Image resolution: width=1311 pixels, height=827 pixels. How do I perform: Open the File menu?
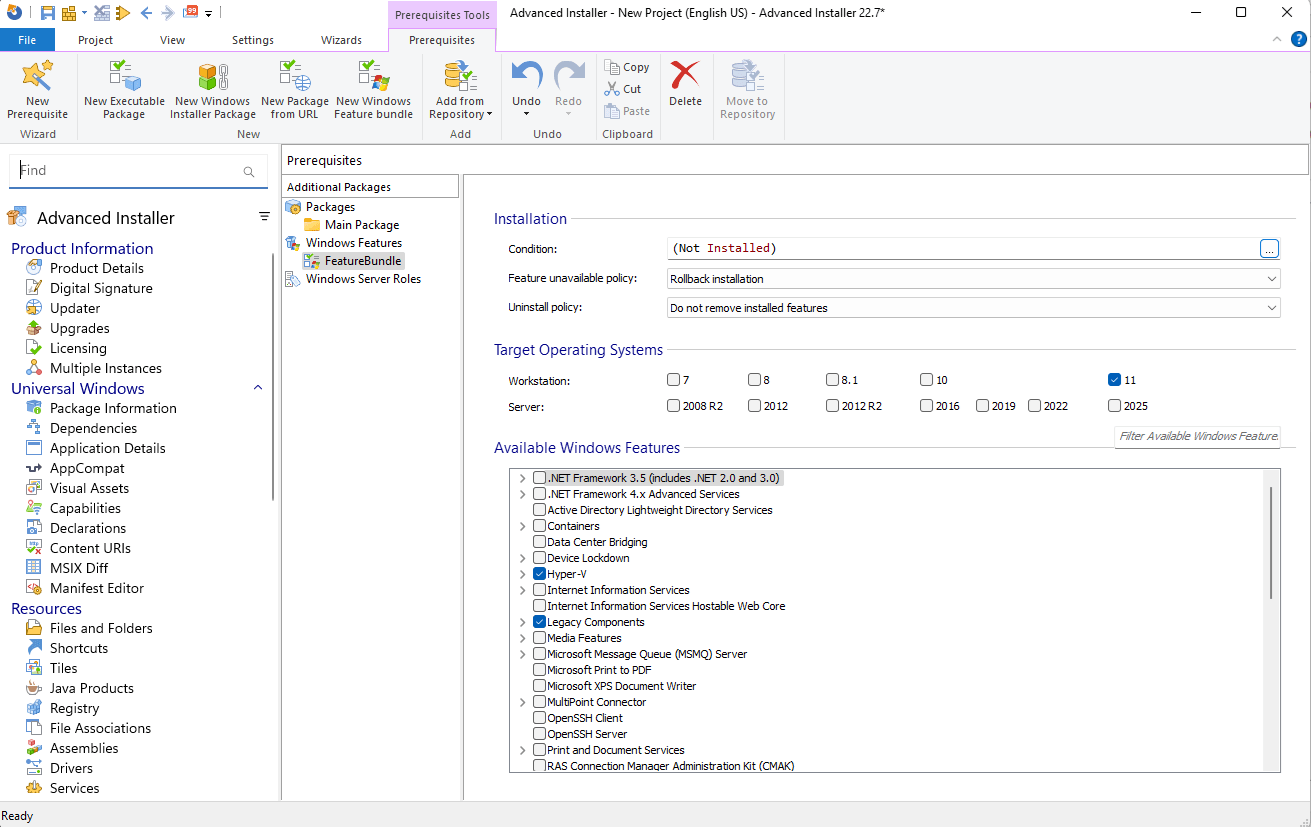click(x=27, y=40)
